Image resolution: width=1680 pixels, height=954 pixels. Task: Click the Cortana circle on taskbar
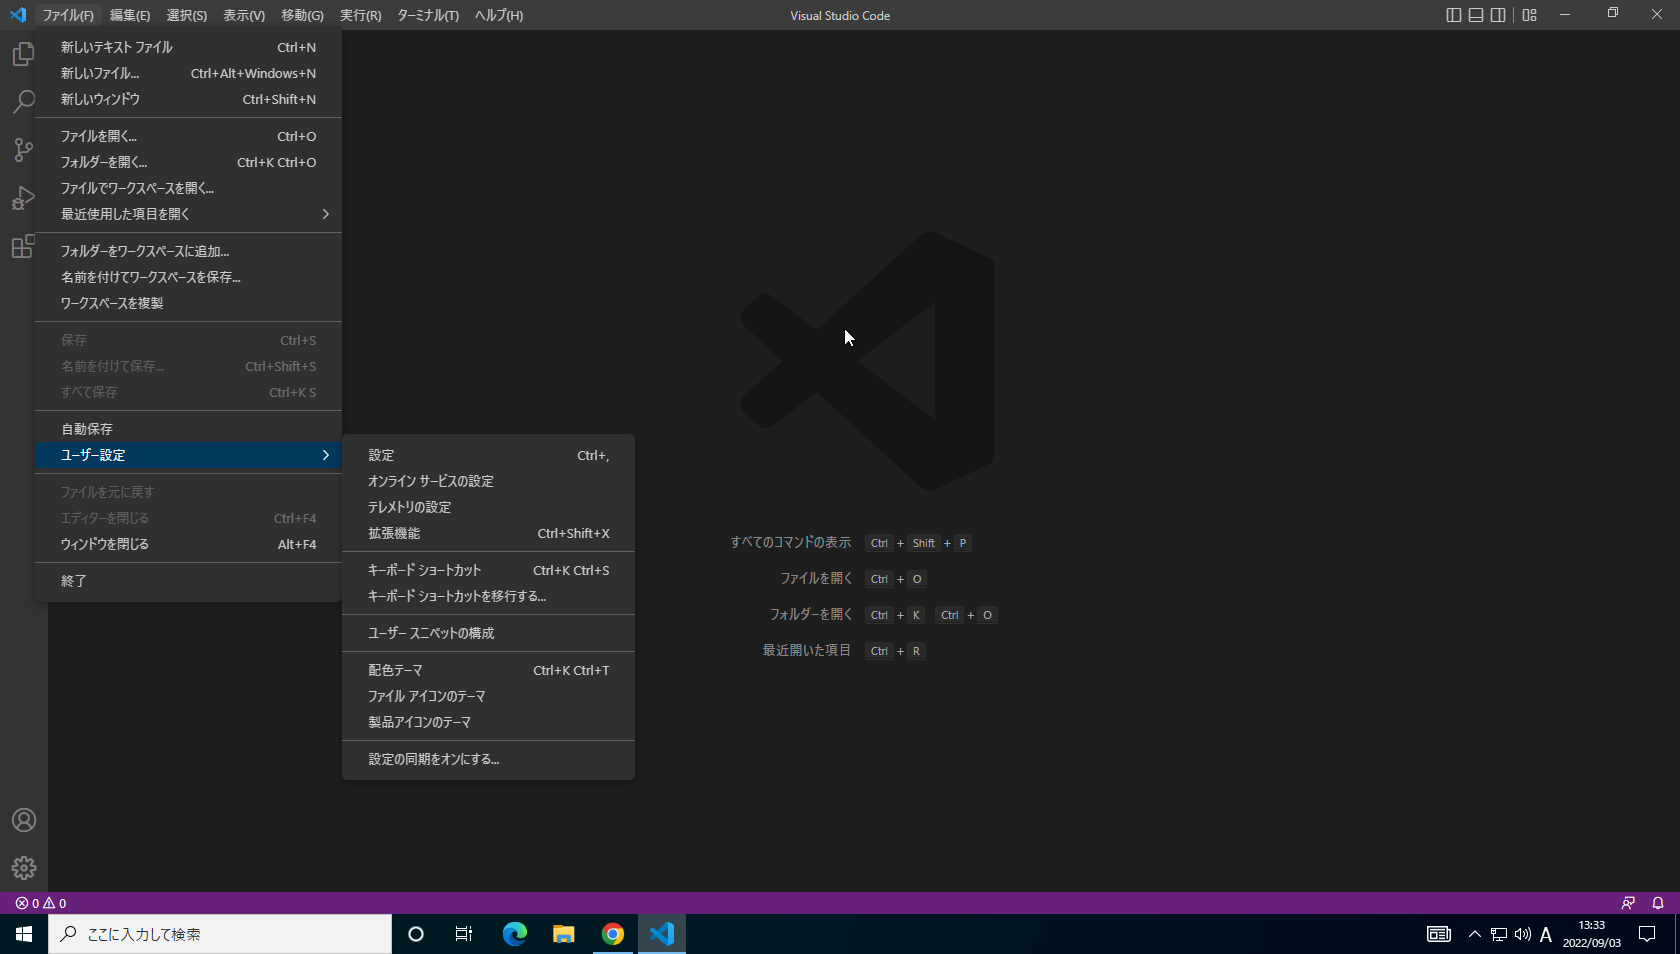(416, 934)
